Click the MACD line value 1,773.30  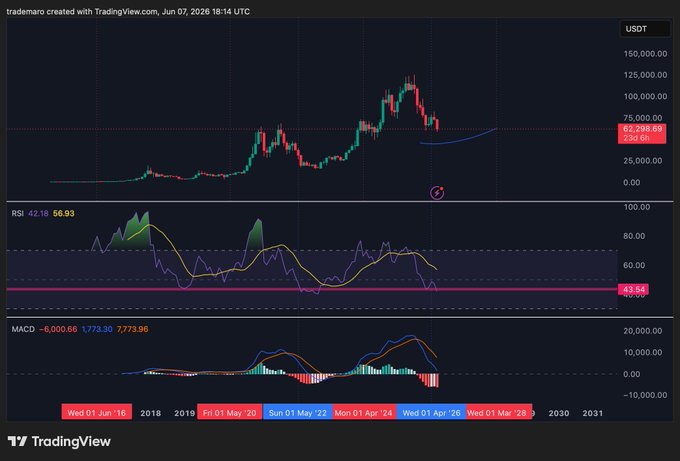(97, 329)
